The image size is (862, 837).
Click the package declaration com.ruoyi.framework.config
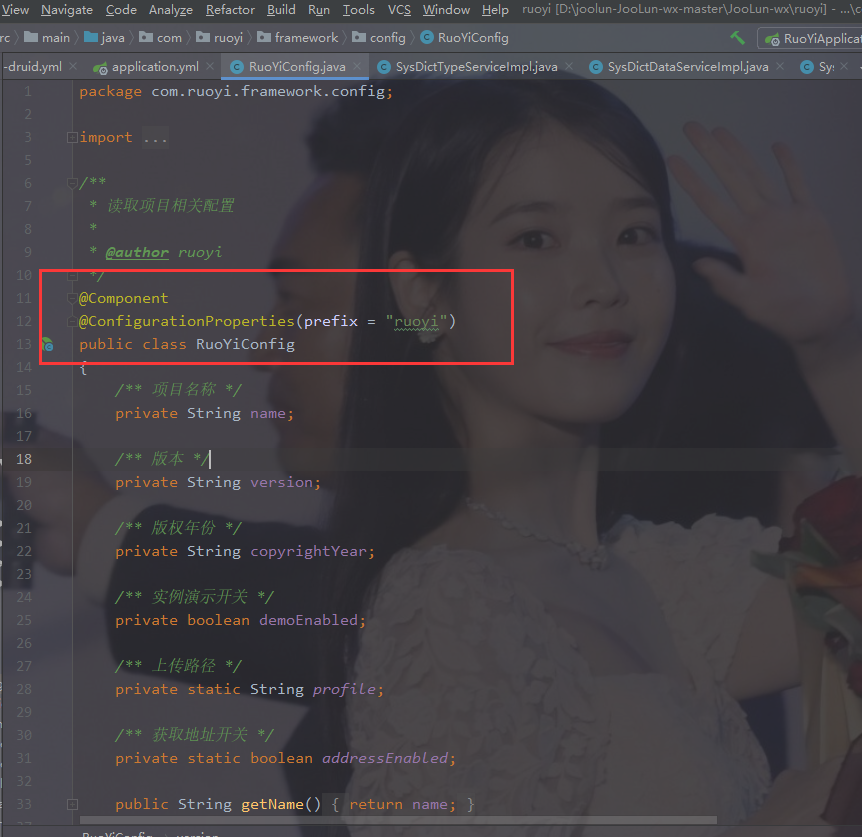pyautogui.click(x=268, y=91)
